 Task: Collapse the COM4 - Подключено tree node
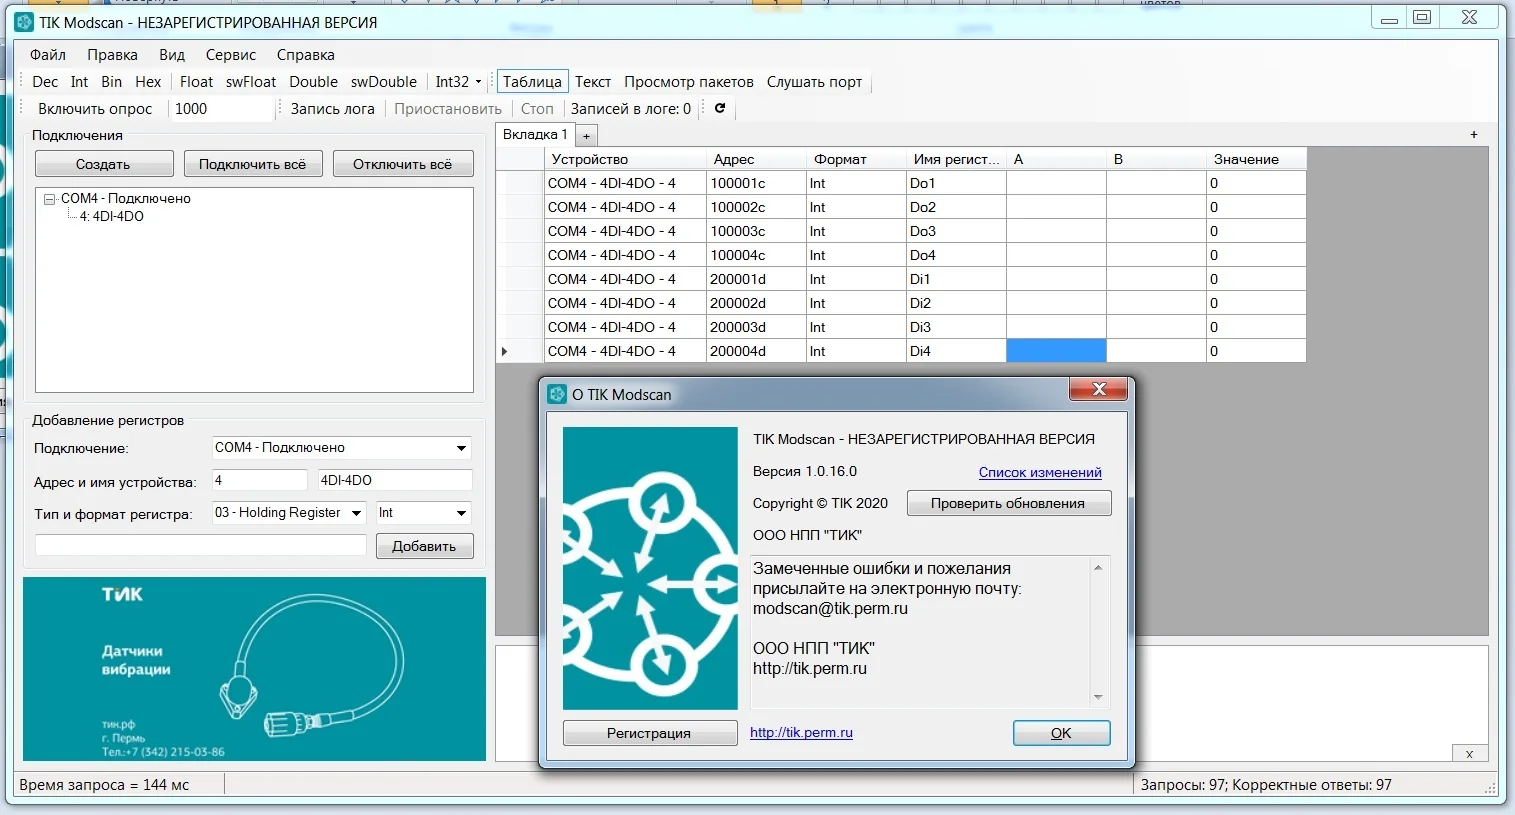pos(49,199)
